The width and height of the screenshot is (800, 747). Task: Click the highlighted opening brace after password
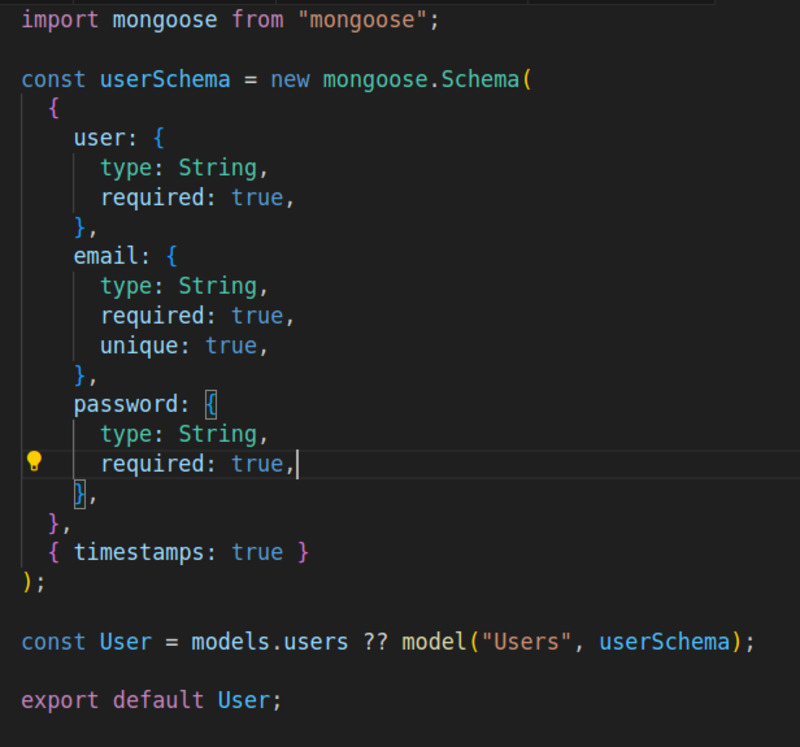(211, 405)
